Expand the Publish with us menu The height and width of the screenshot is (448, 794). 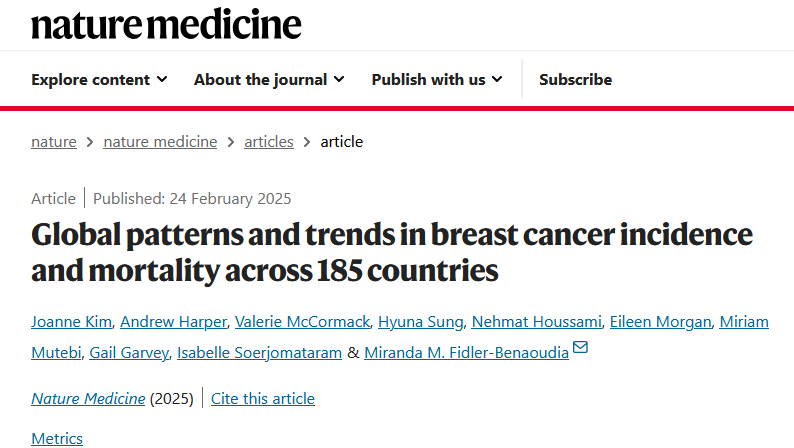[437, 79]
